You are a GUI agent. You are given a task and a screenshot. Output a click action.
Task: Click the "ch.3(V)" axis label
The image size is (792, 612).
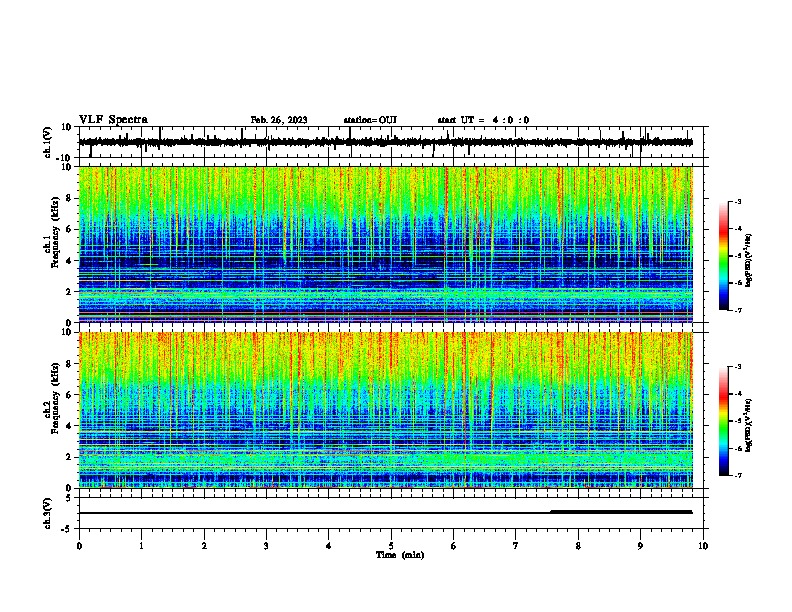(48, 513)
